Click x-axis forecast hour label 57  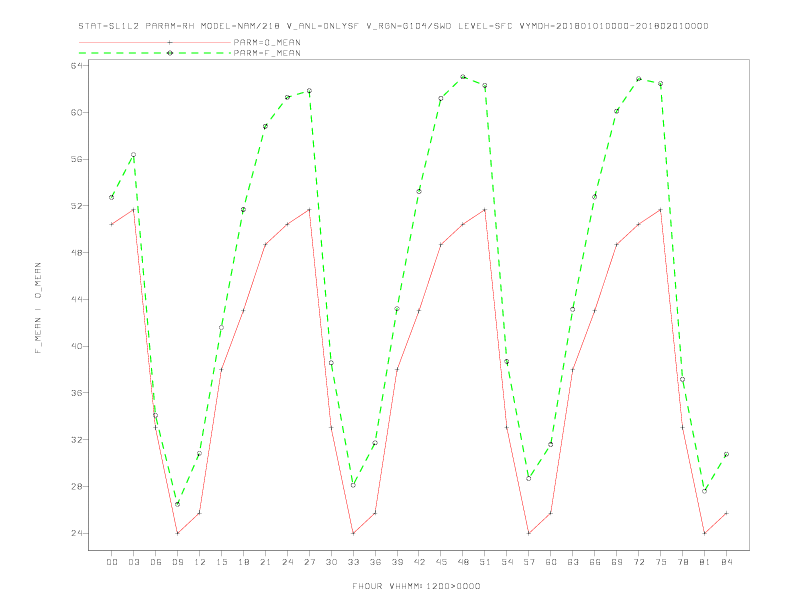529,562
